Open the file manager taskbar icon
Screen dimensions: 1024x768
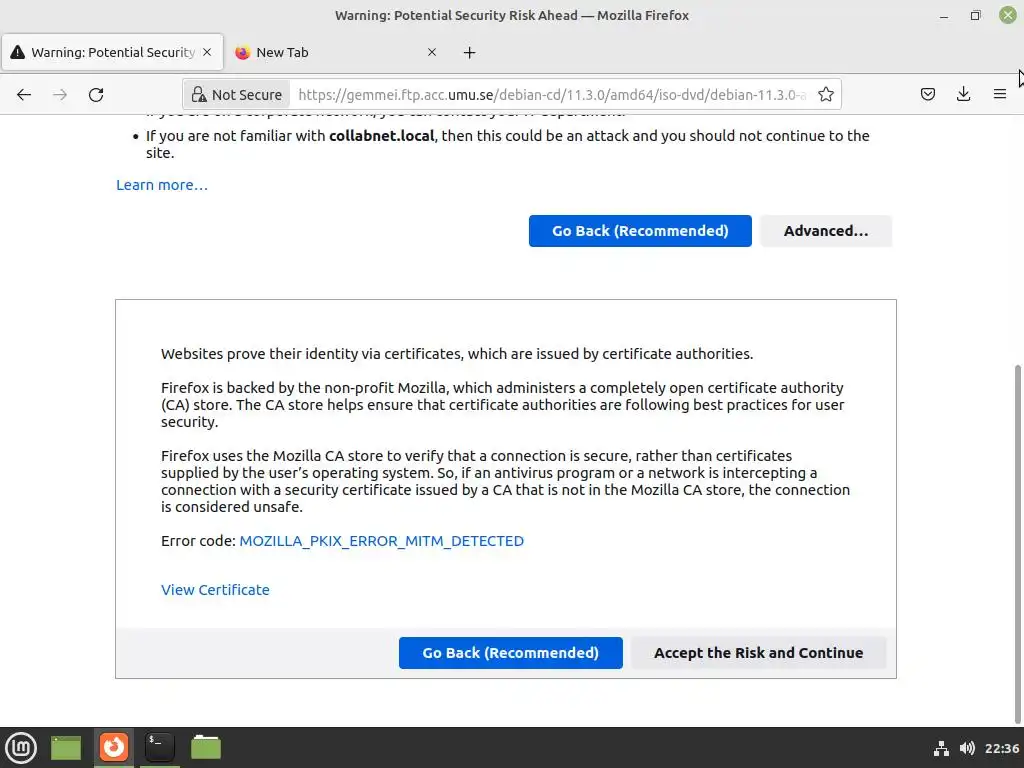click(x=206, y=747)
